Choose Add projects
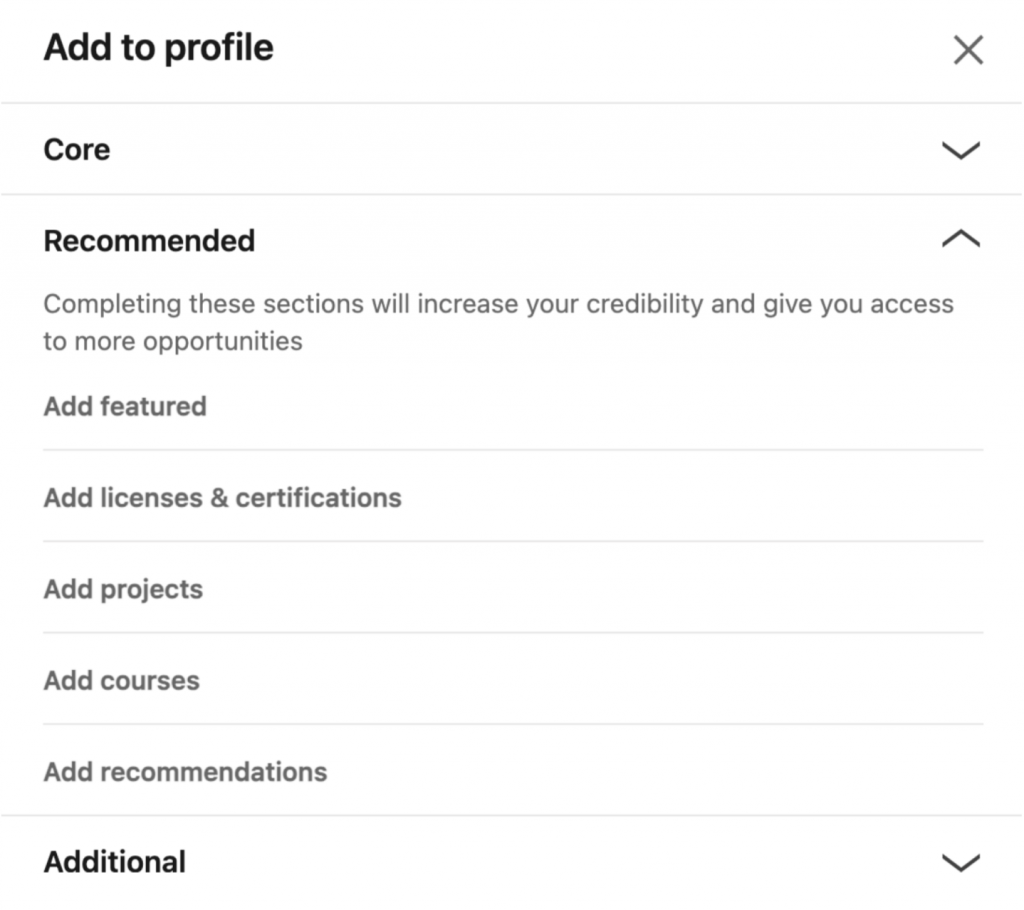 (x=123, y=589)
